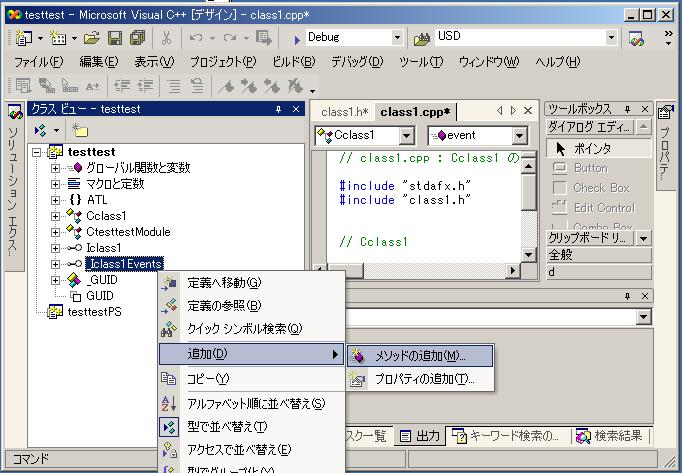Start debugging with the blue play arrow

click(297, 40)
